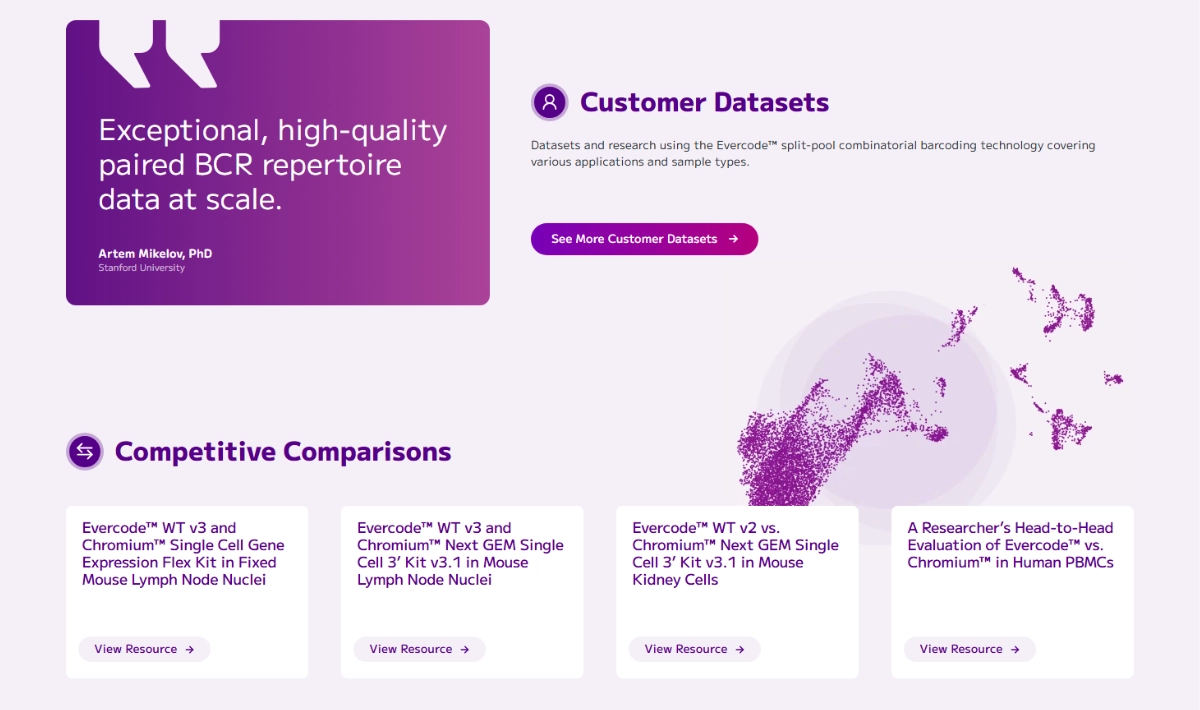The width and height of the screenshot is (1200, 710).
Task: Click arrow on Flex Kit card's View Resource
Action: coord(190,649)
